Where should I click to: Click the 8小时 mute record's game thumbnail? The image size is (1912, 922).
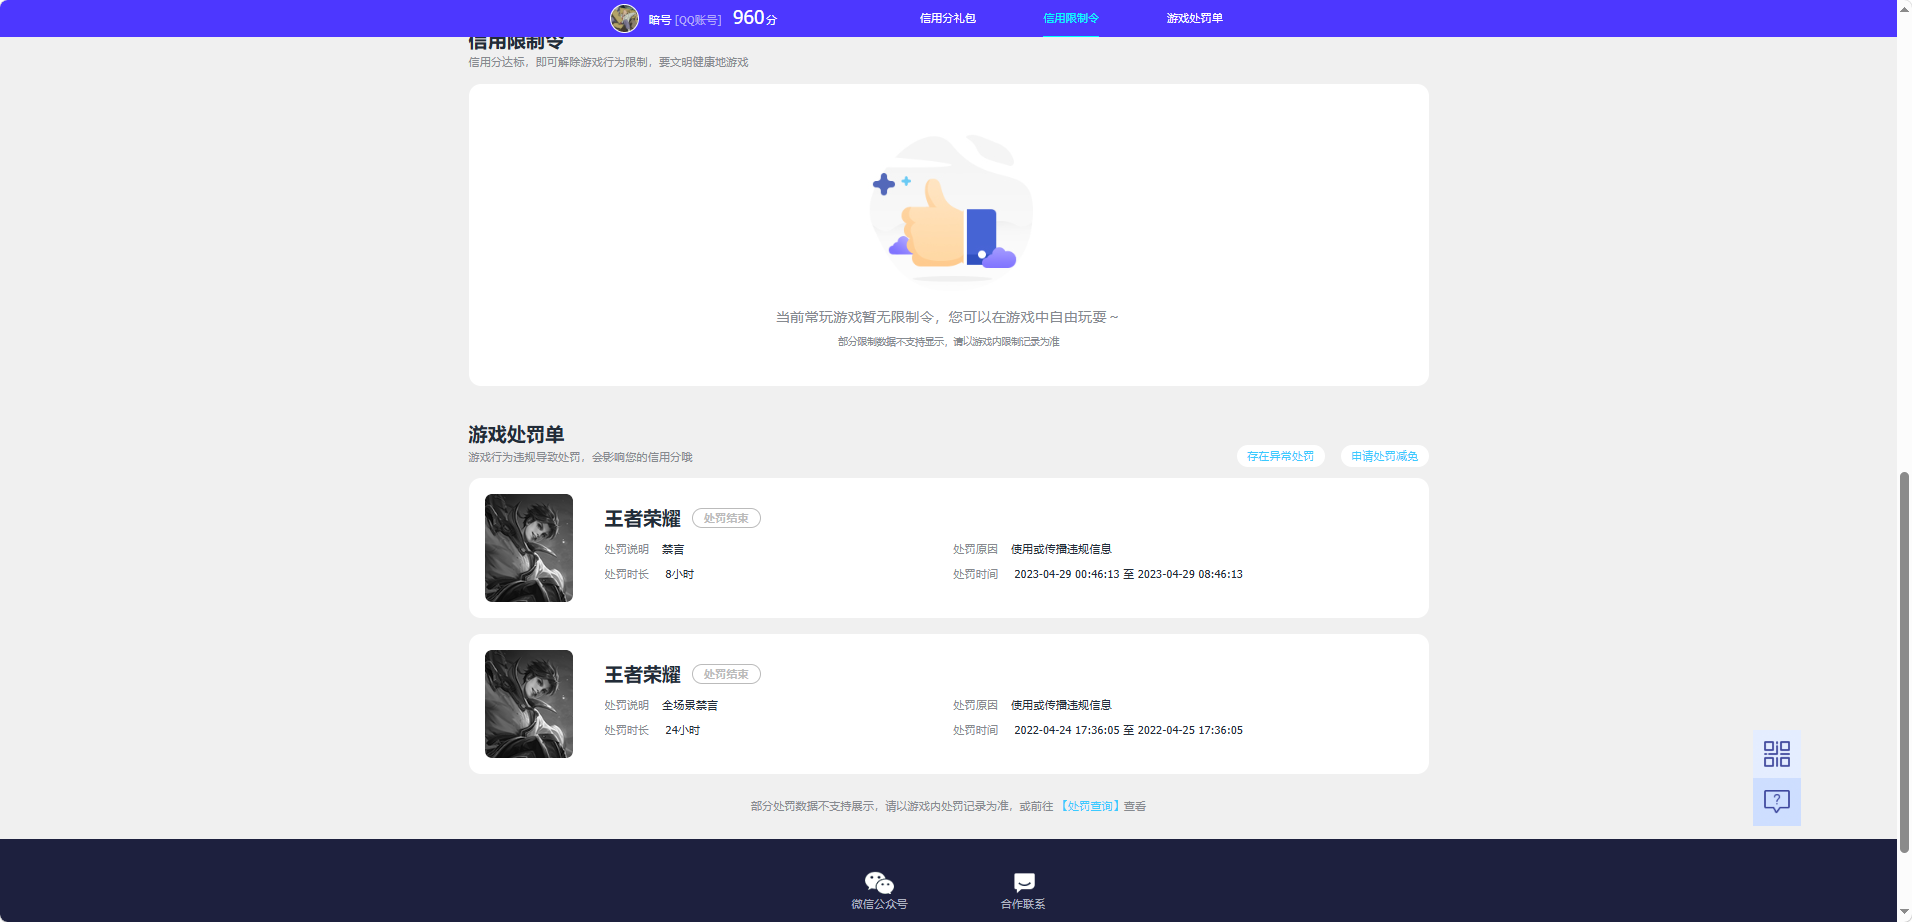click(529, 548)
